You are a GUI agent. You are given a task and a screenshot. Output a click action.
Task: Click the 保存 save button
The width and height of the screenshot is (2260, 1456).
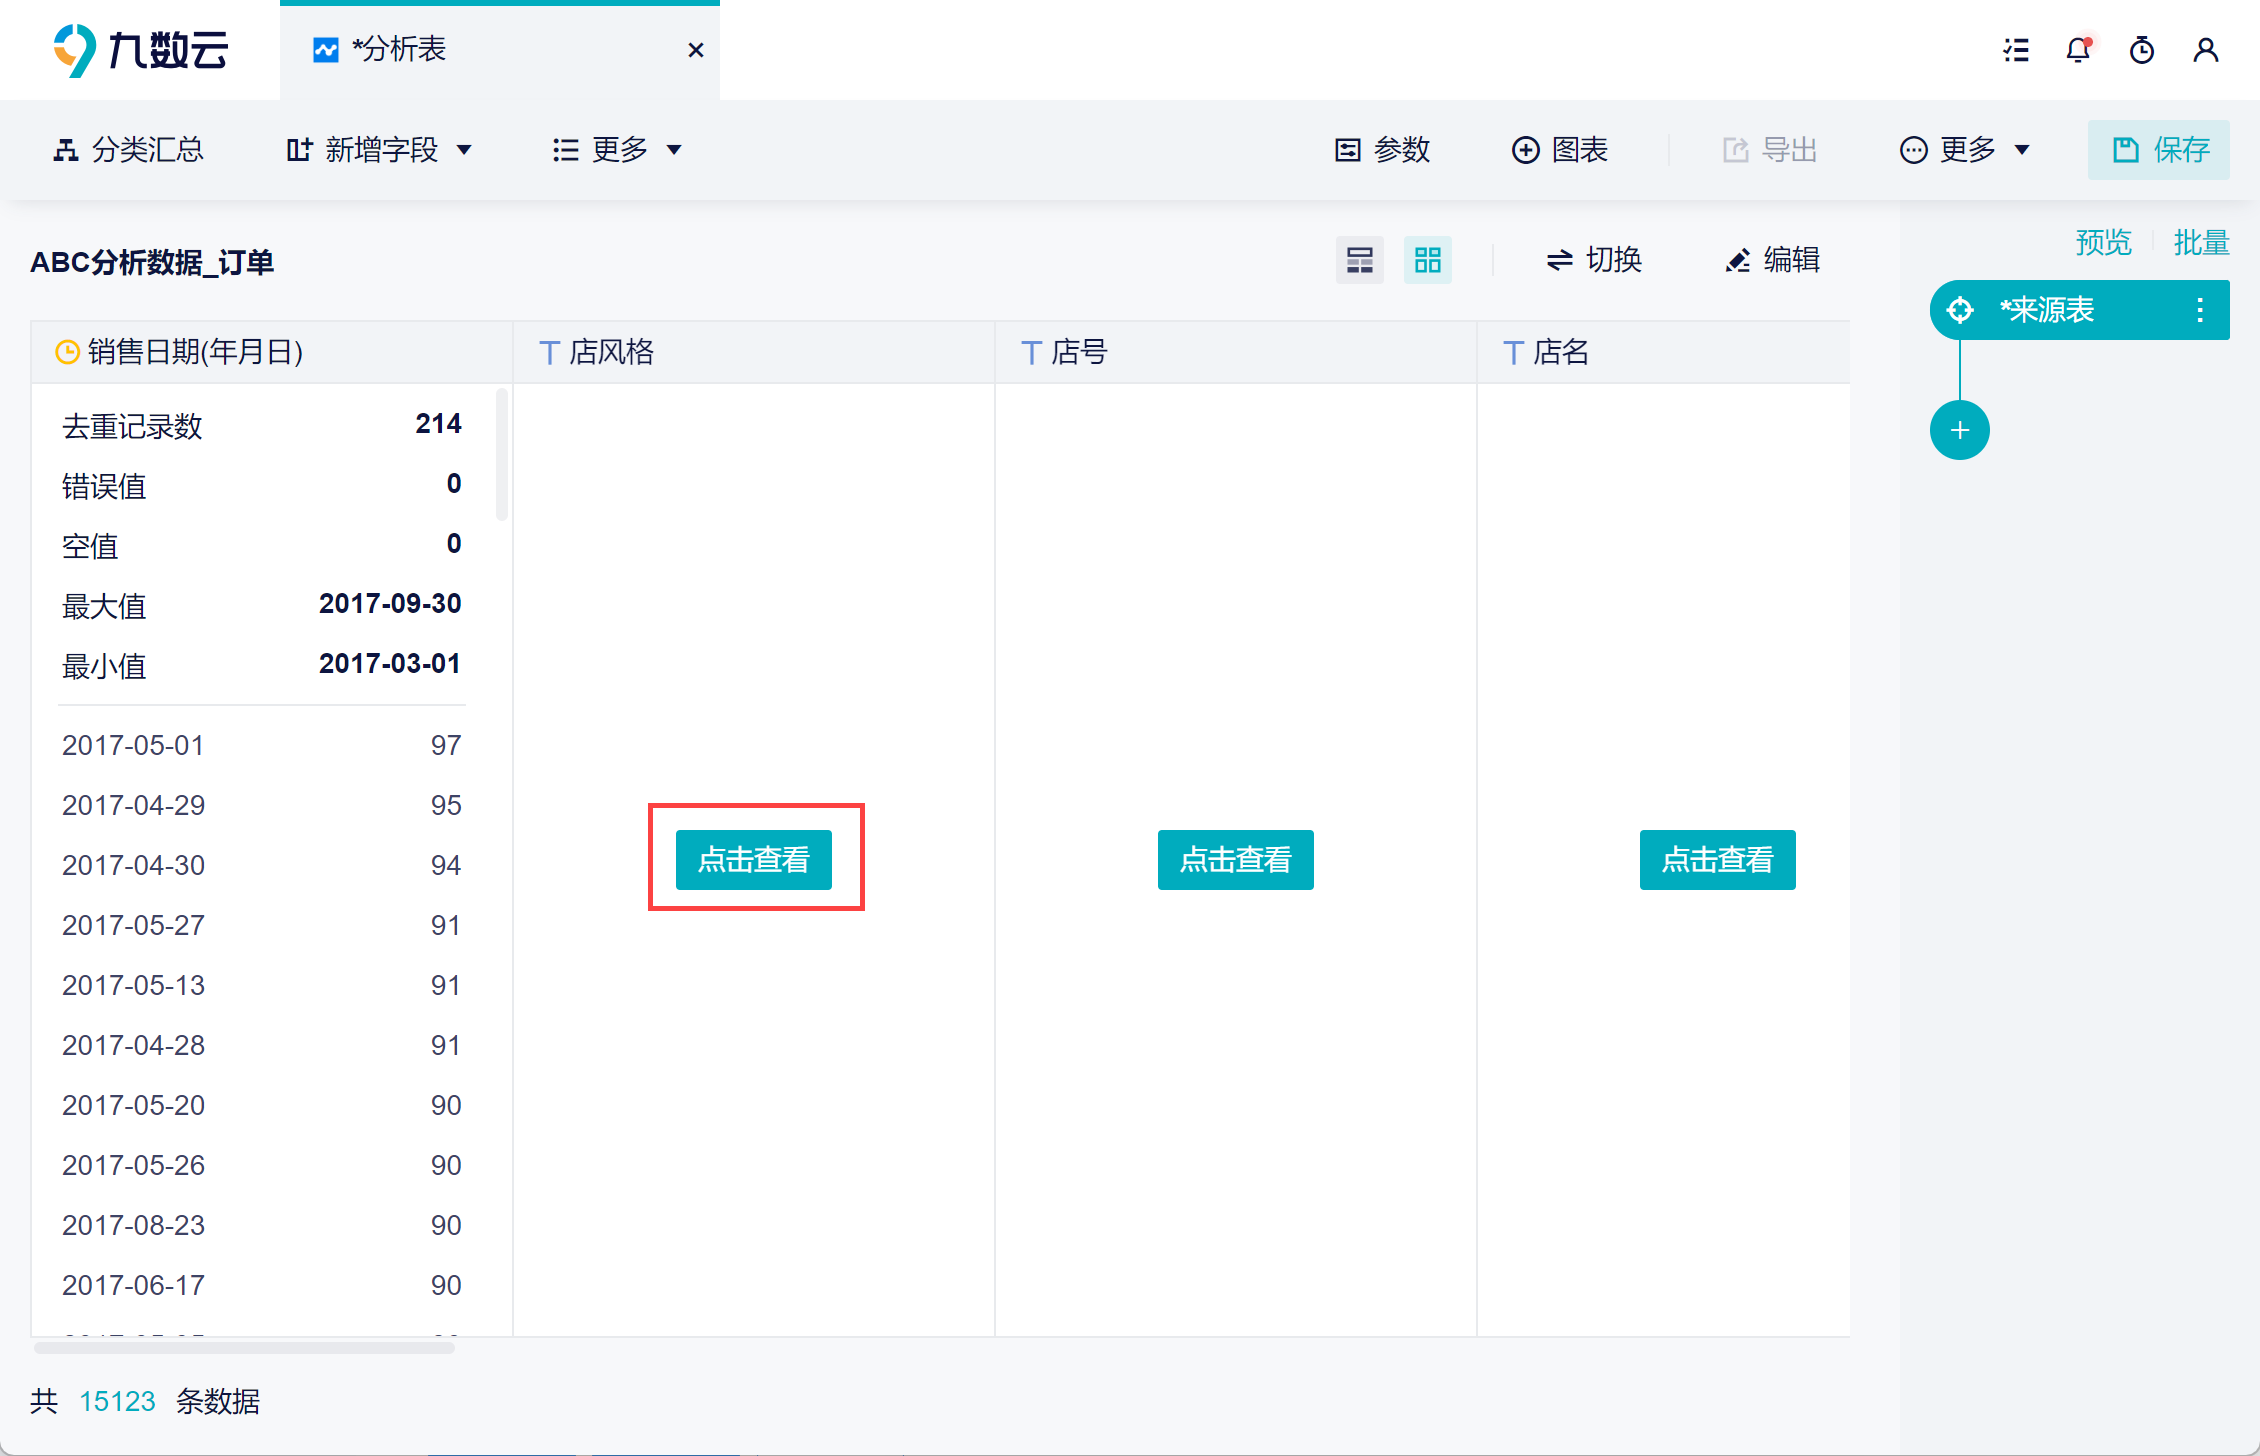tap(2158, 150)
